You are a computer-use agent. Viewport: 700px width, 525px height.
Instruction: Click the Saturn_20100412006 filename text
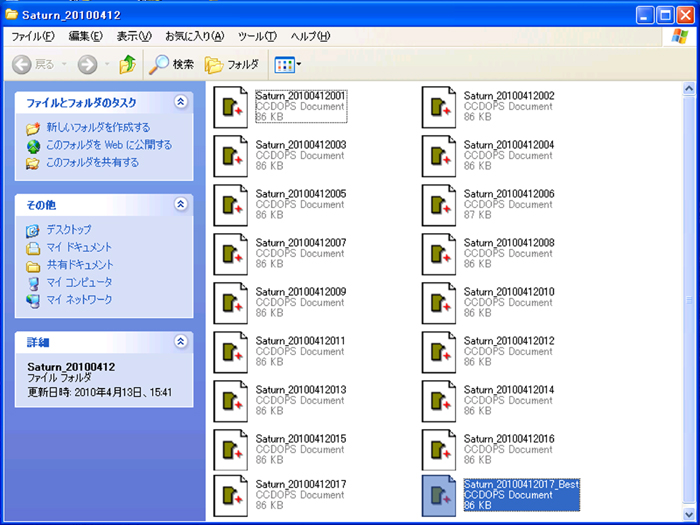coord(509,194)
